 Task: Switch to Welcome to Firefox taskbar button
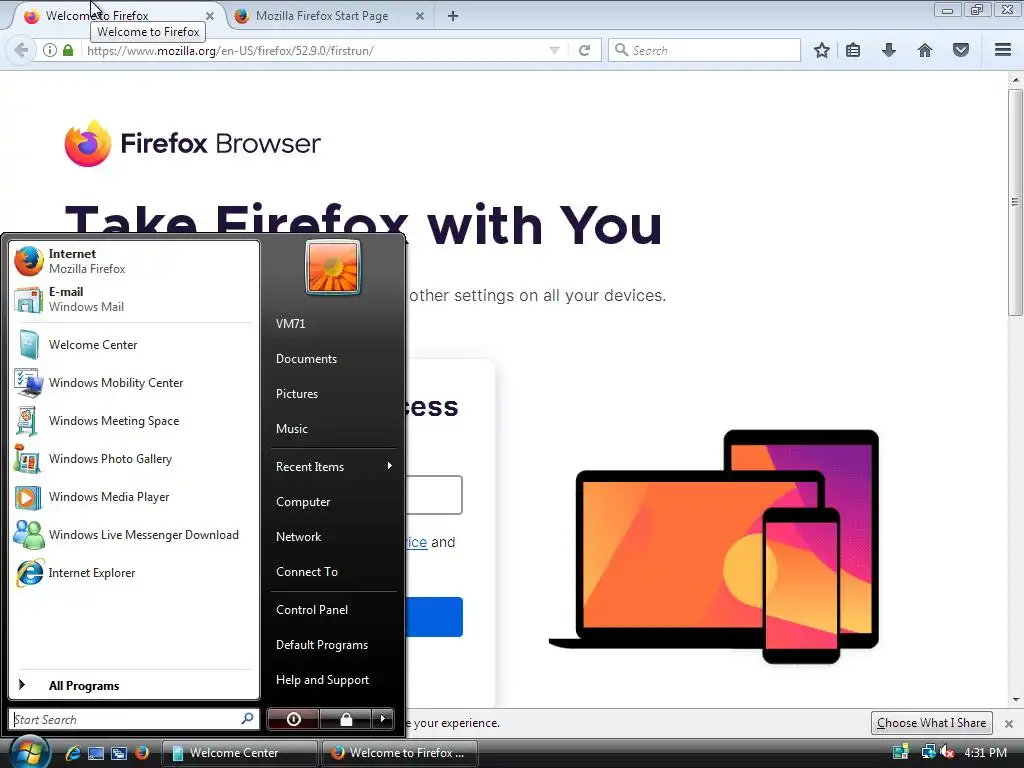point(400,753)
